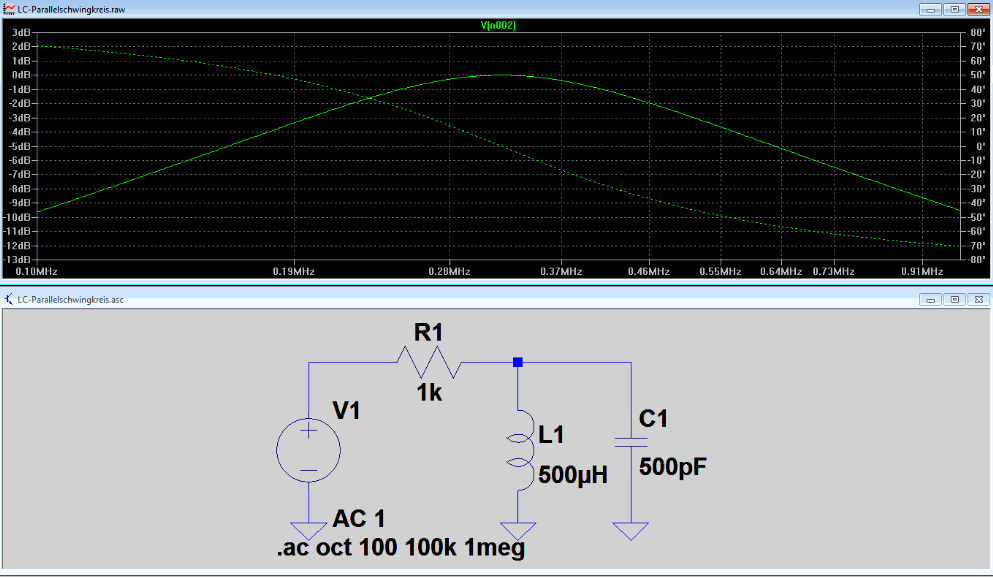Minimize the .asc schematic window

pyautogui.click(x=930, y=299)
